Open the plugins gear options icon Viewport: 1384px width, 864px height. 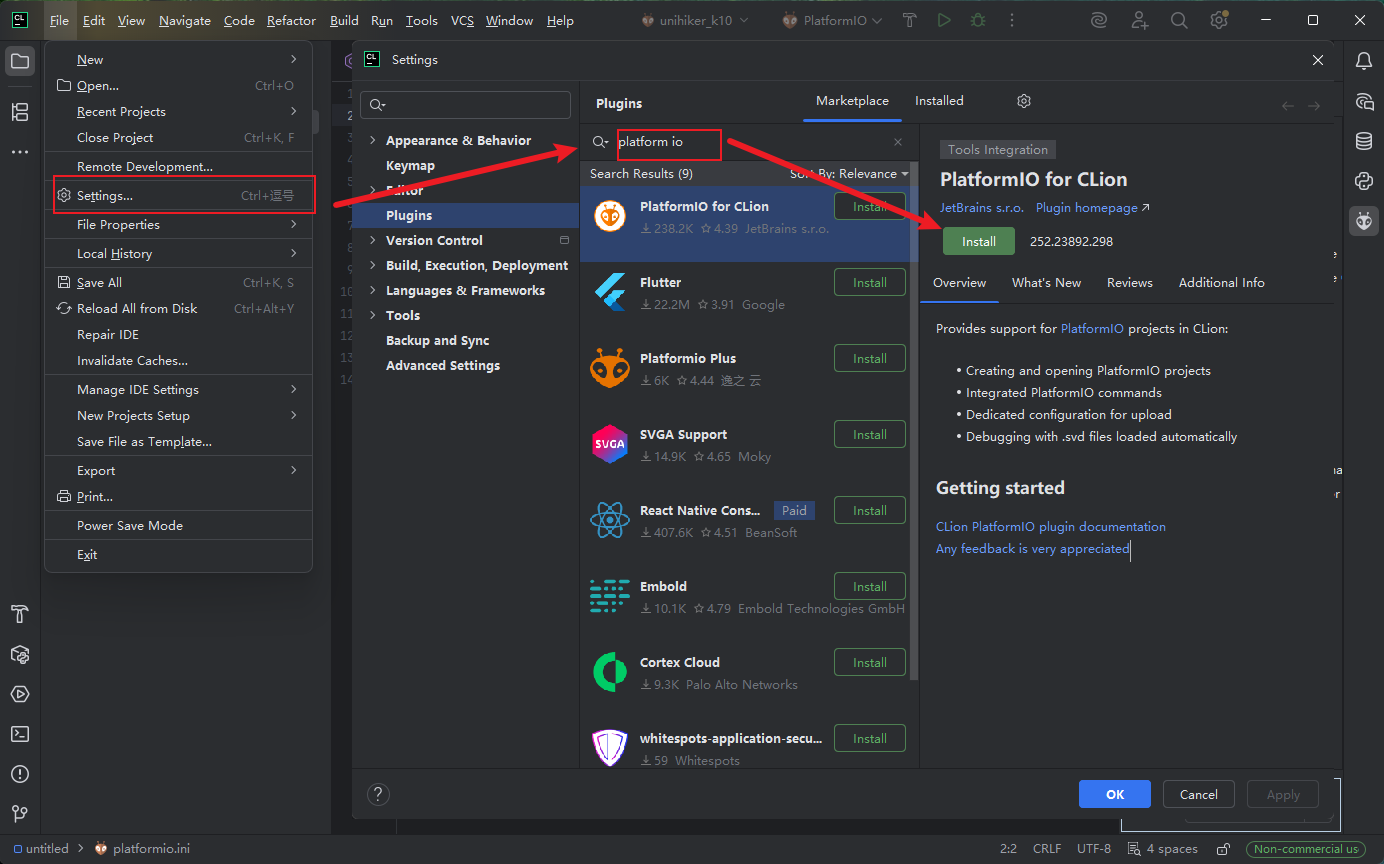(1023, 101)
